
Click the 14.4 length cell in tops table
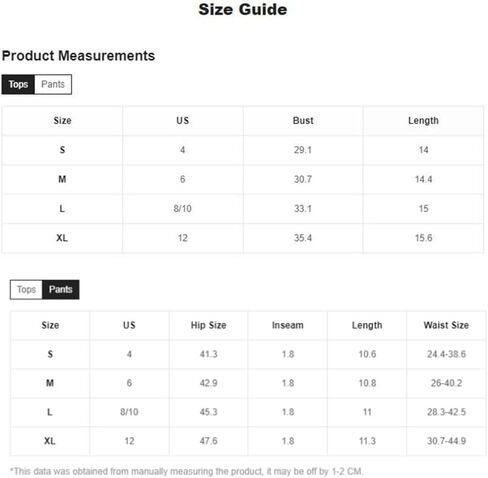tap(423, 179)
